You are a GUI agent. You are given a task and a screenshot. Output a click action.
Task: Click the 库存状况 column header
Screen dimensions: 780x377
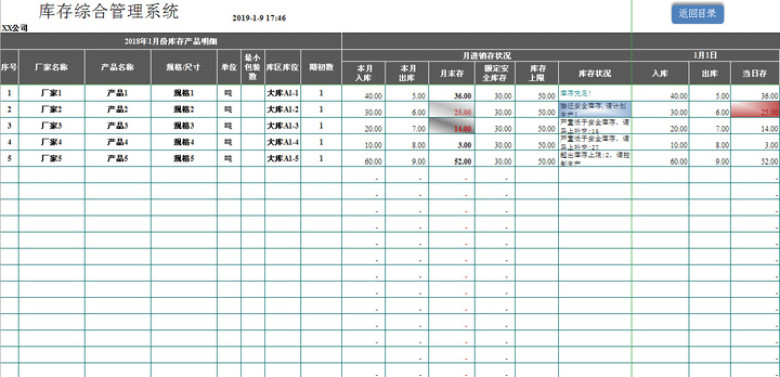coord(595,73)
